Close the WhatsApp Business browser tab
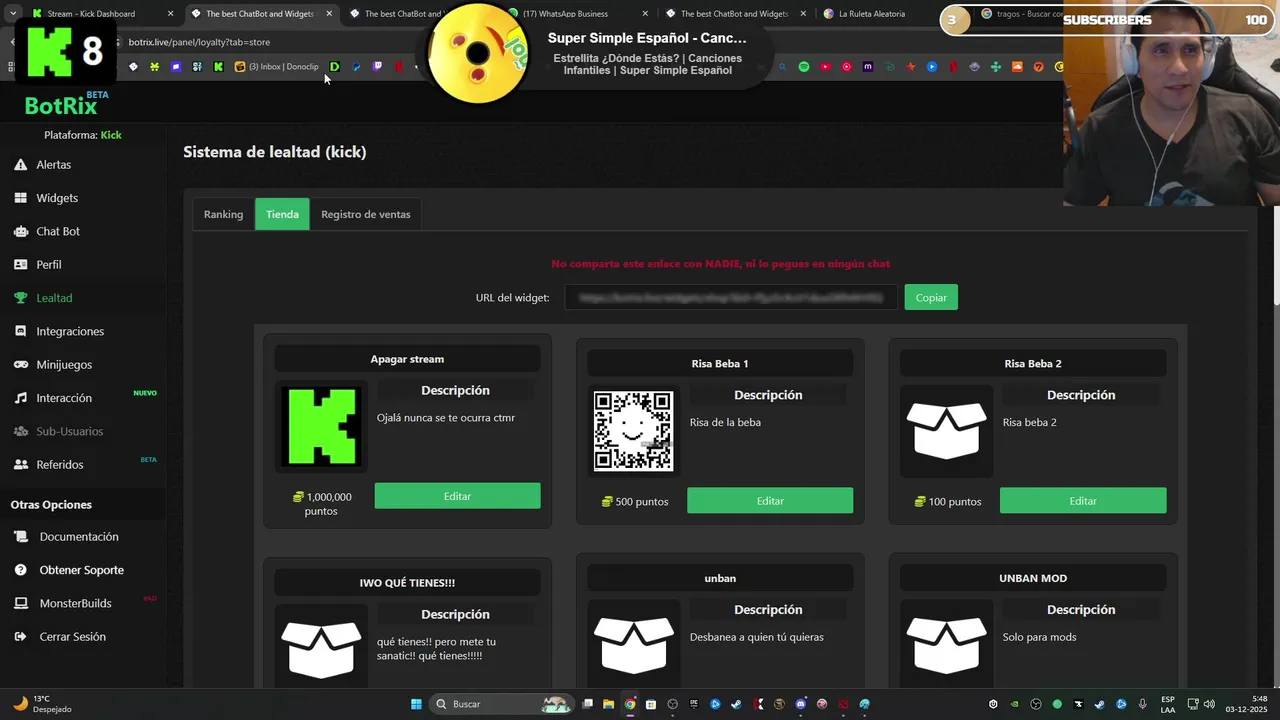This screenshot has height=720, width=1280. click(x=644, y=14)
